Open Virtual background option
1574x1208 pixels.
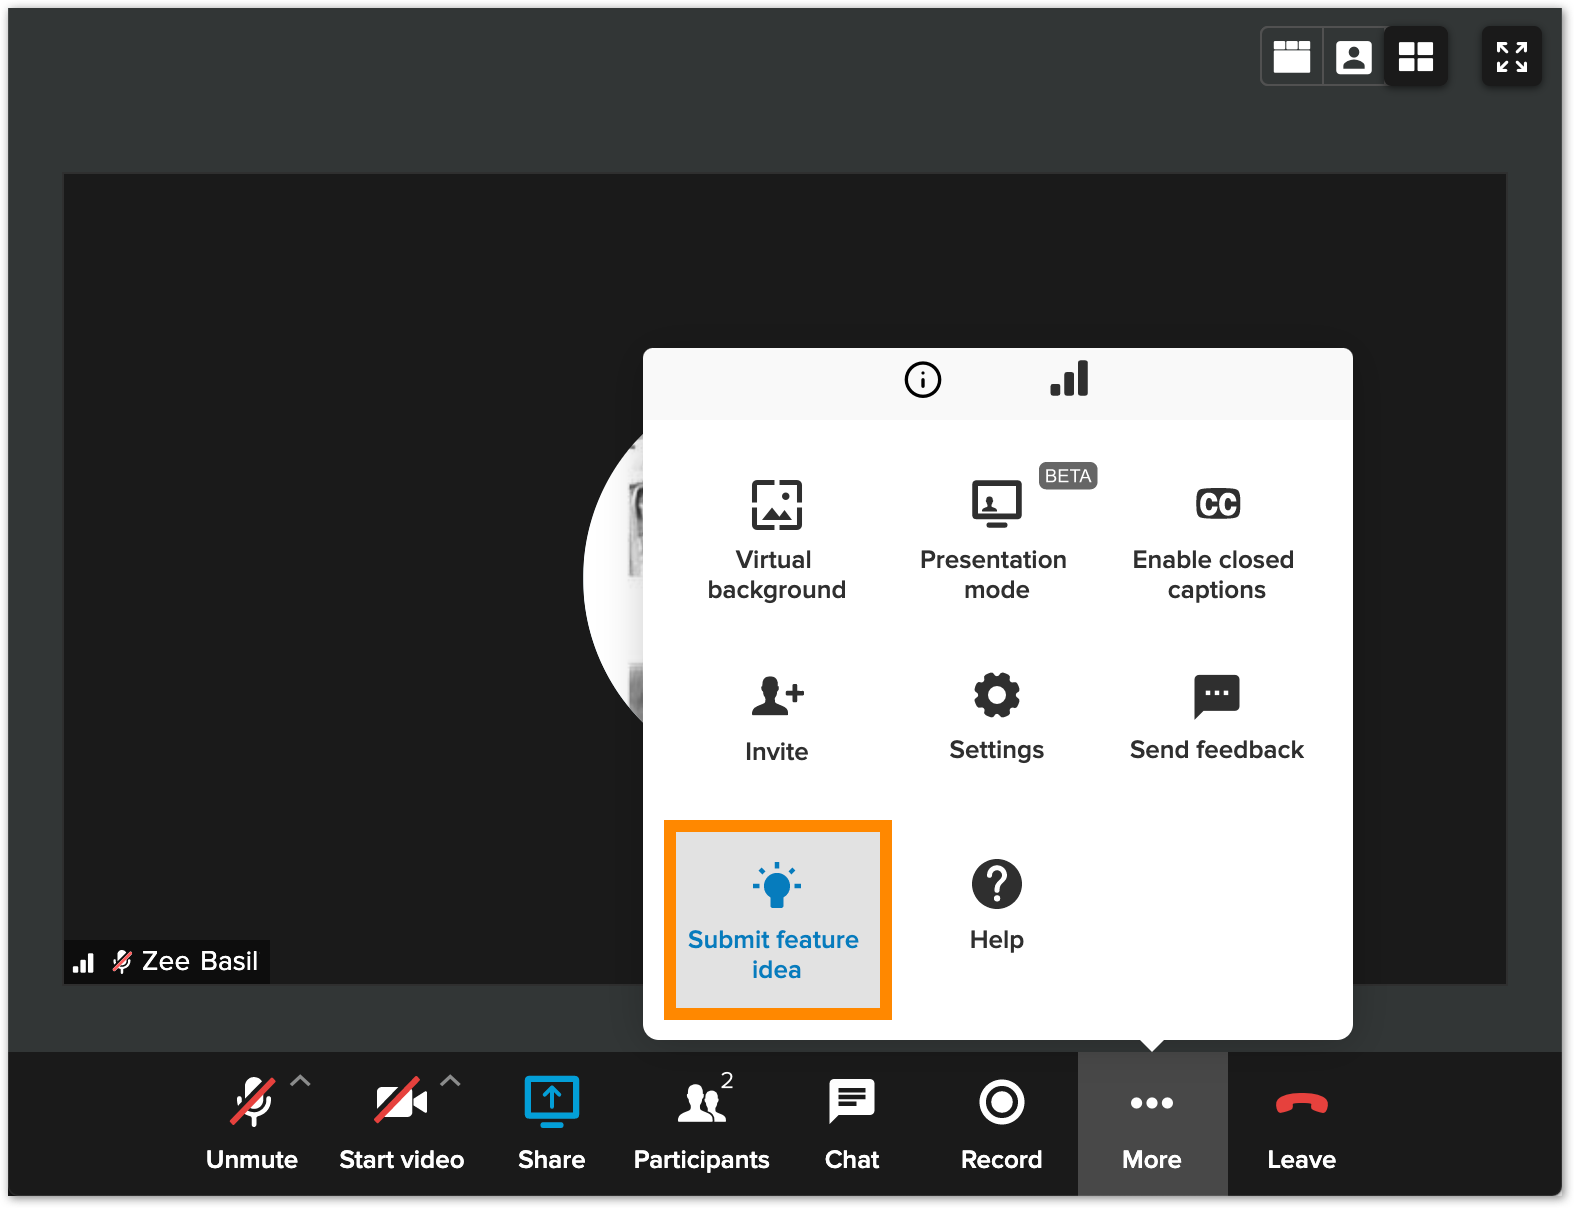pos(777,540)
